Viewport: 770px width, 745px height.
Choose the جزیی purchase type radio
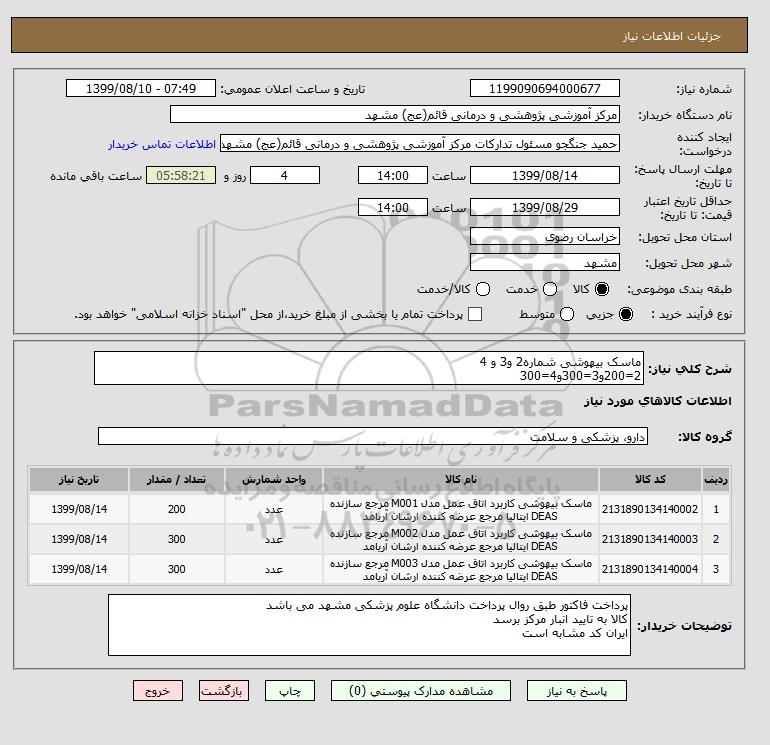pos(626,314)
